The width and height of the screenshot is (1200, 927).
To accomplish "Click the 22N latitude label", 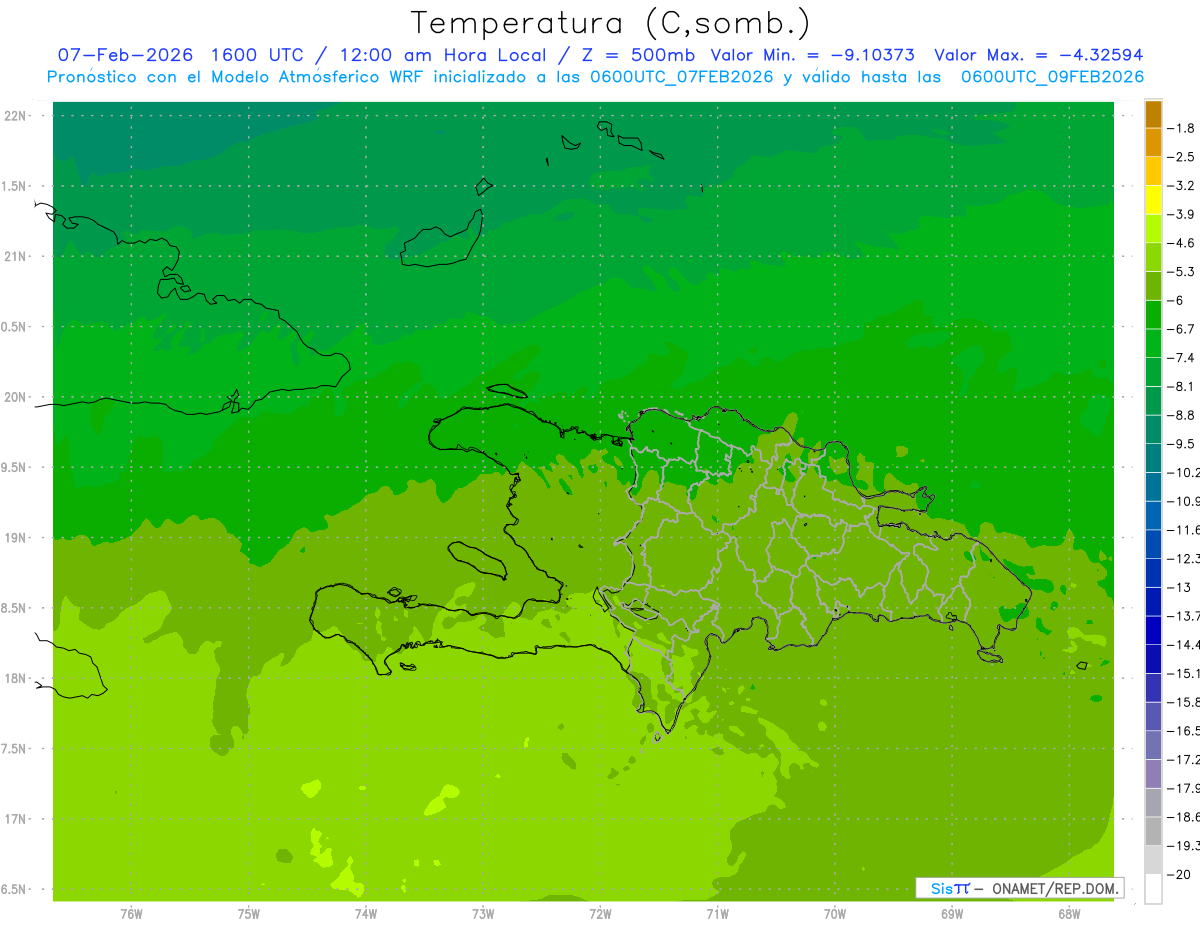I will (x=15, y=116).
